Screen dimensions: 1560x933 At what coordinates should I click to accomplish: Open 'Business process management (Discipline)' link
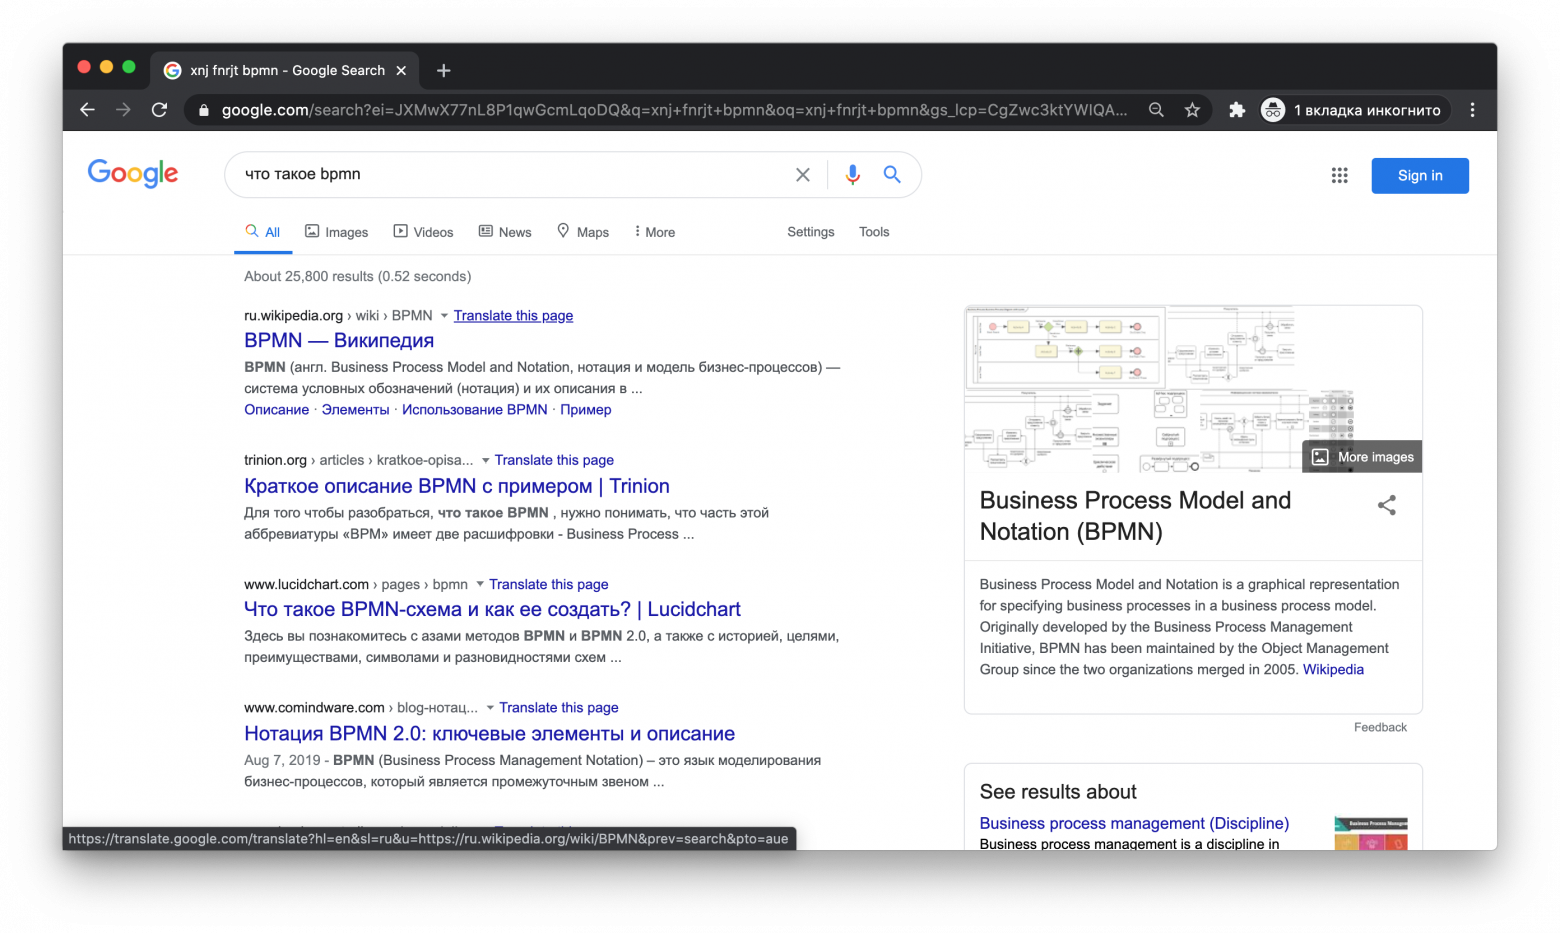(x=1134, y=824)
